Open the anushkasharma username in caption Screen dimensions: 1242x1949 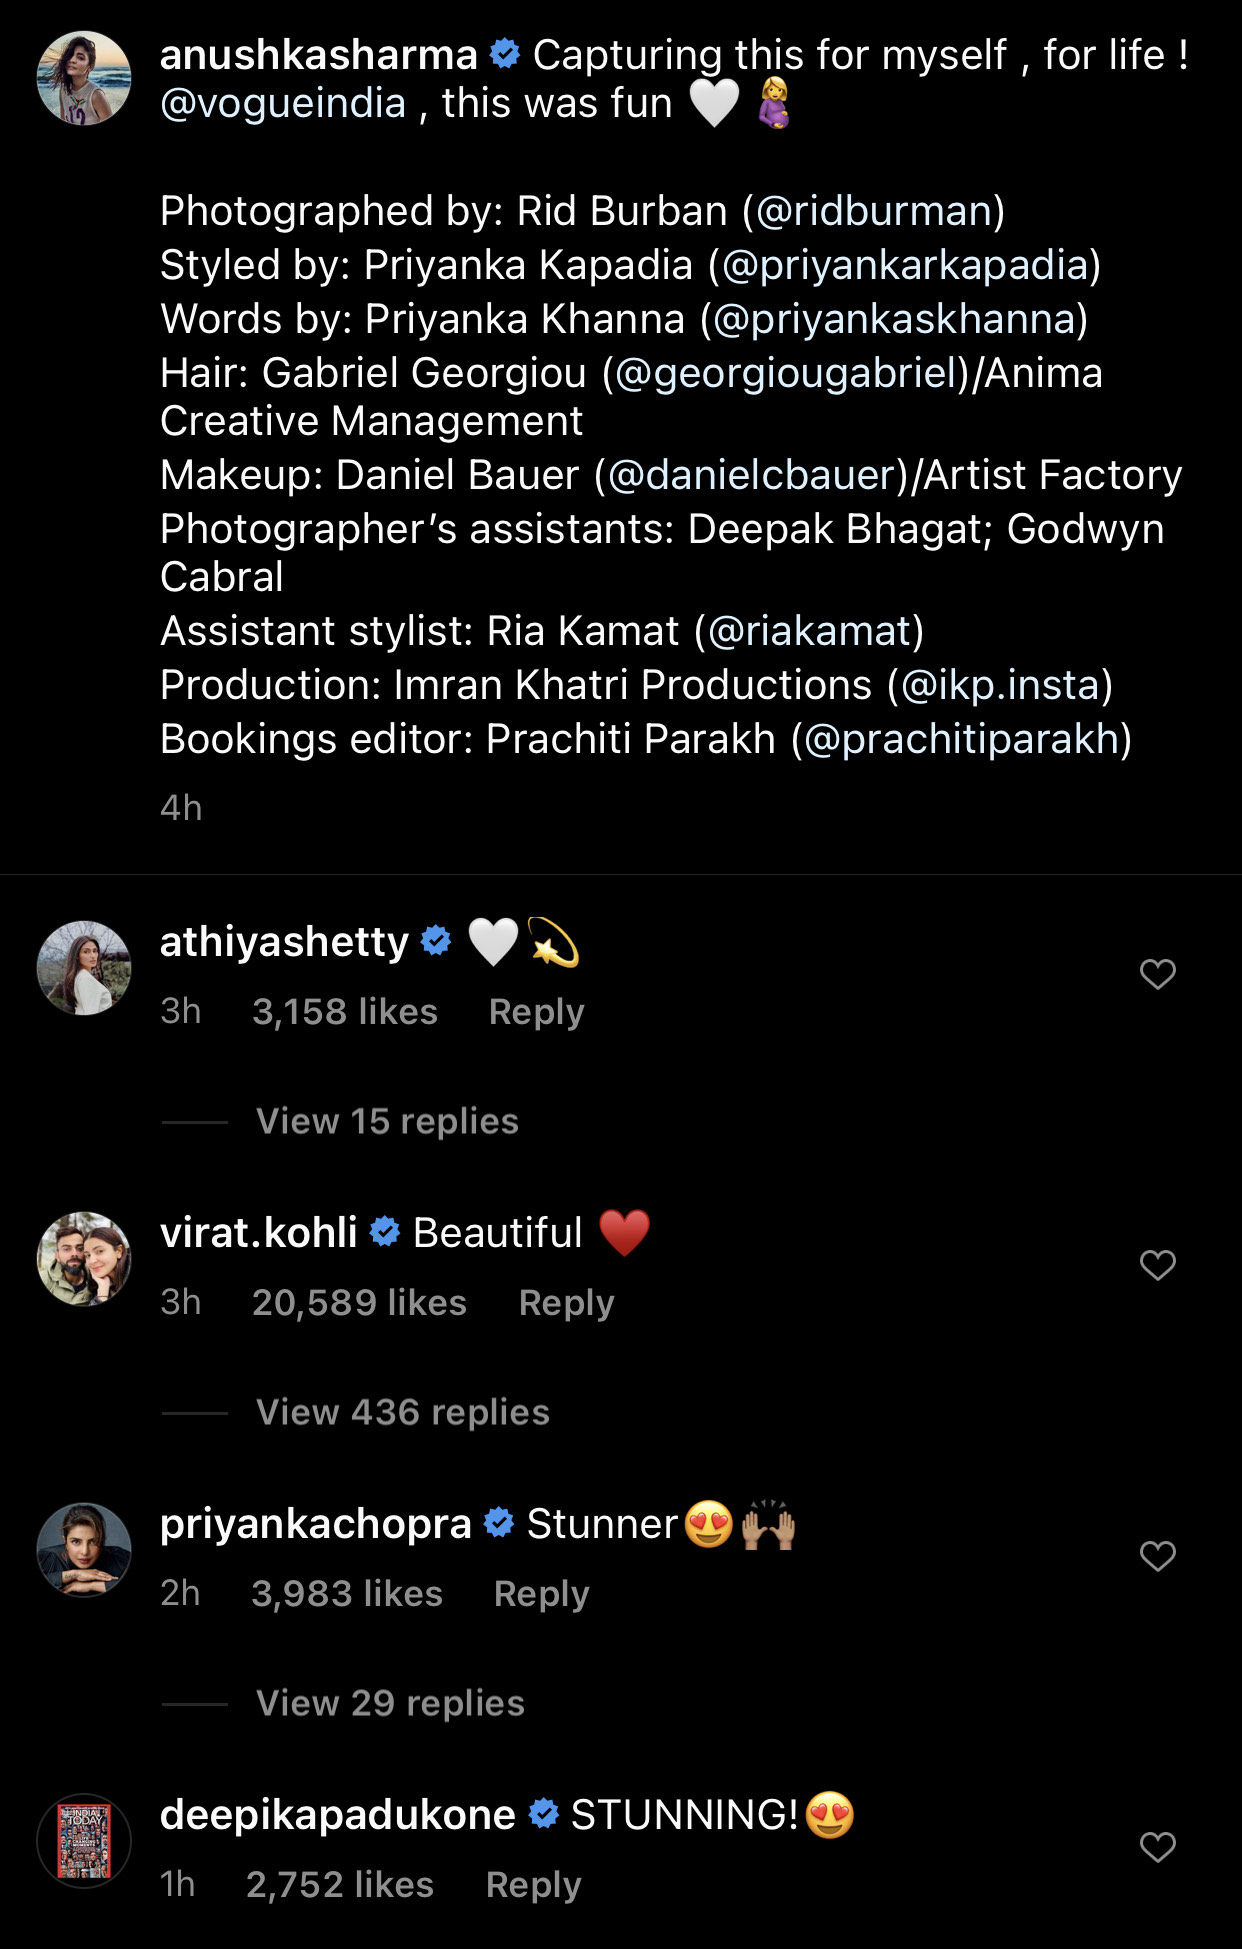(x=318, y=55)
